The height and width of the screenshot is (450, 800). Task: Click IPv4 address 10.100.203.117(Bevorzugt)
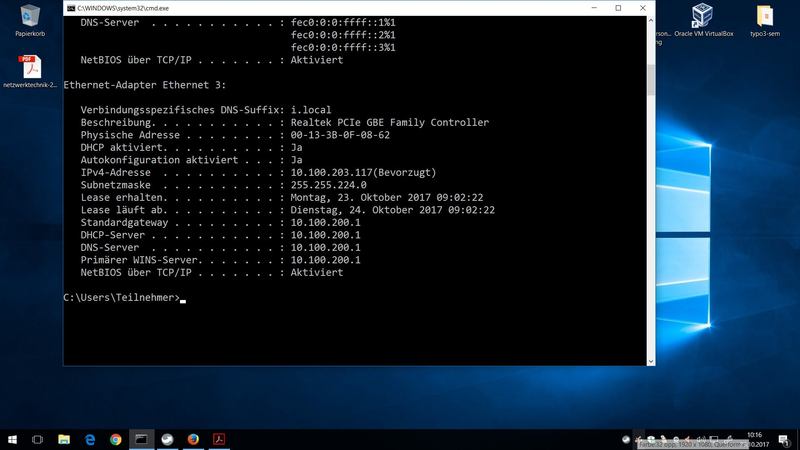pyautogui.click(x=364, y=172)
